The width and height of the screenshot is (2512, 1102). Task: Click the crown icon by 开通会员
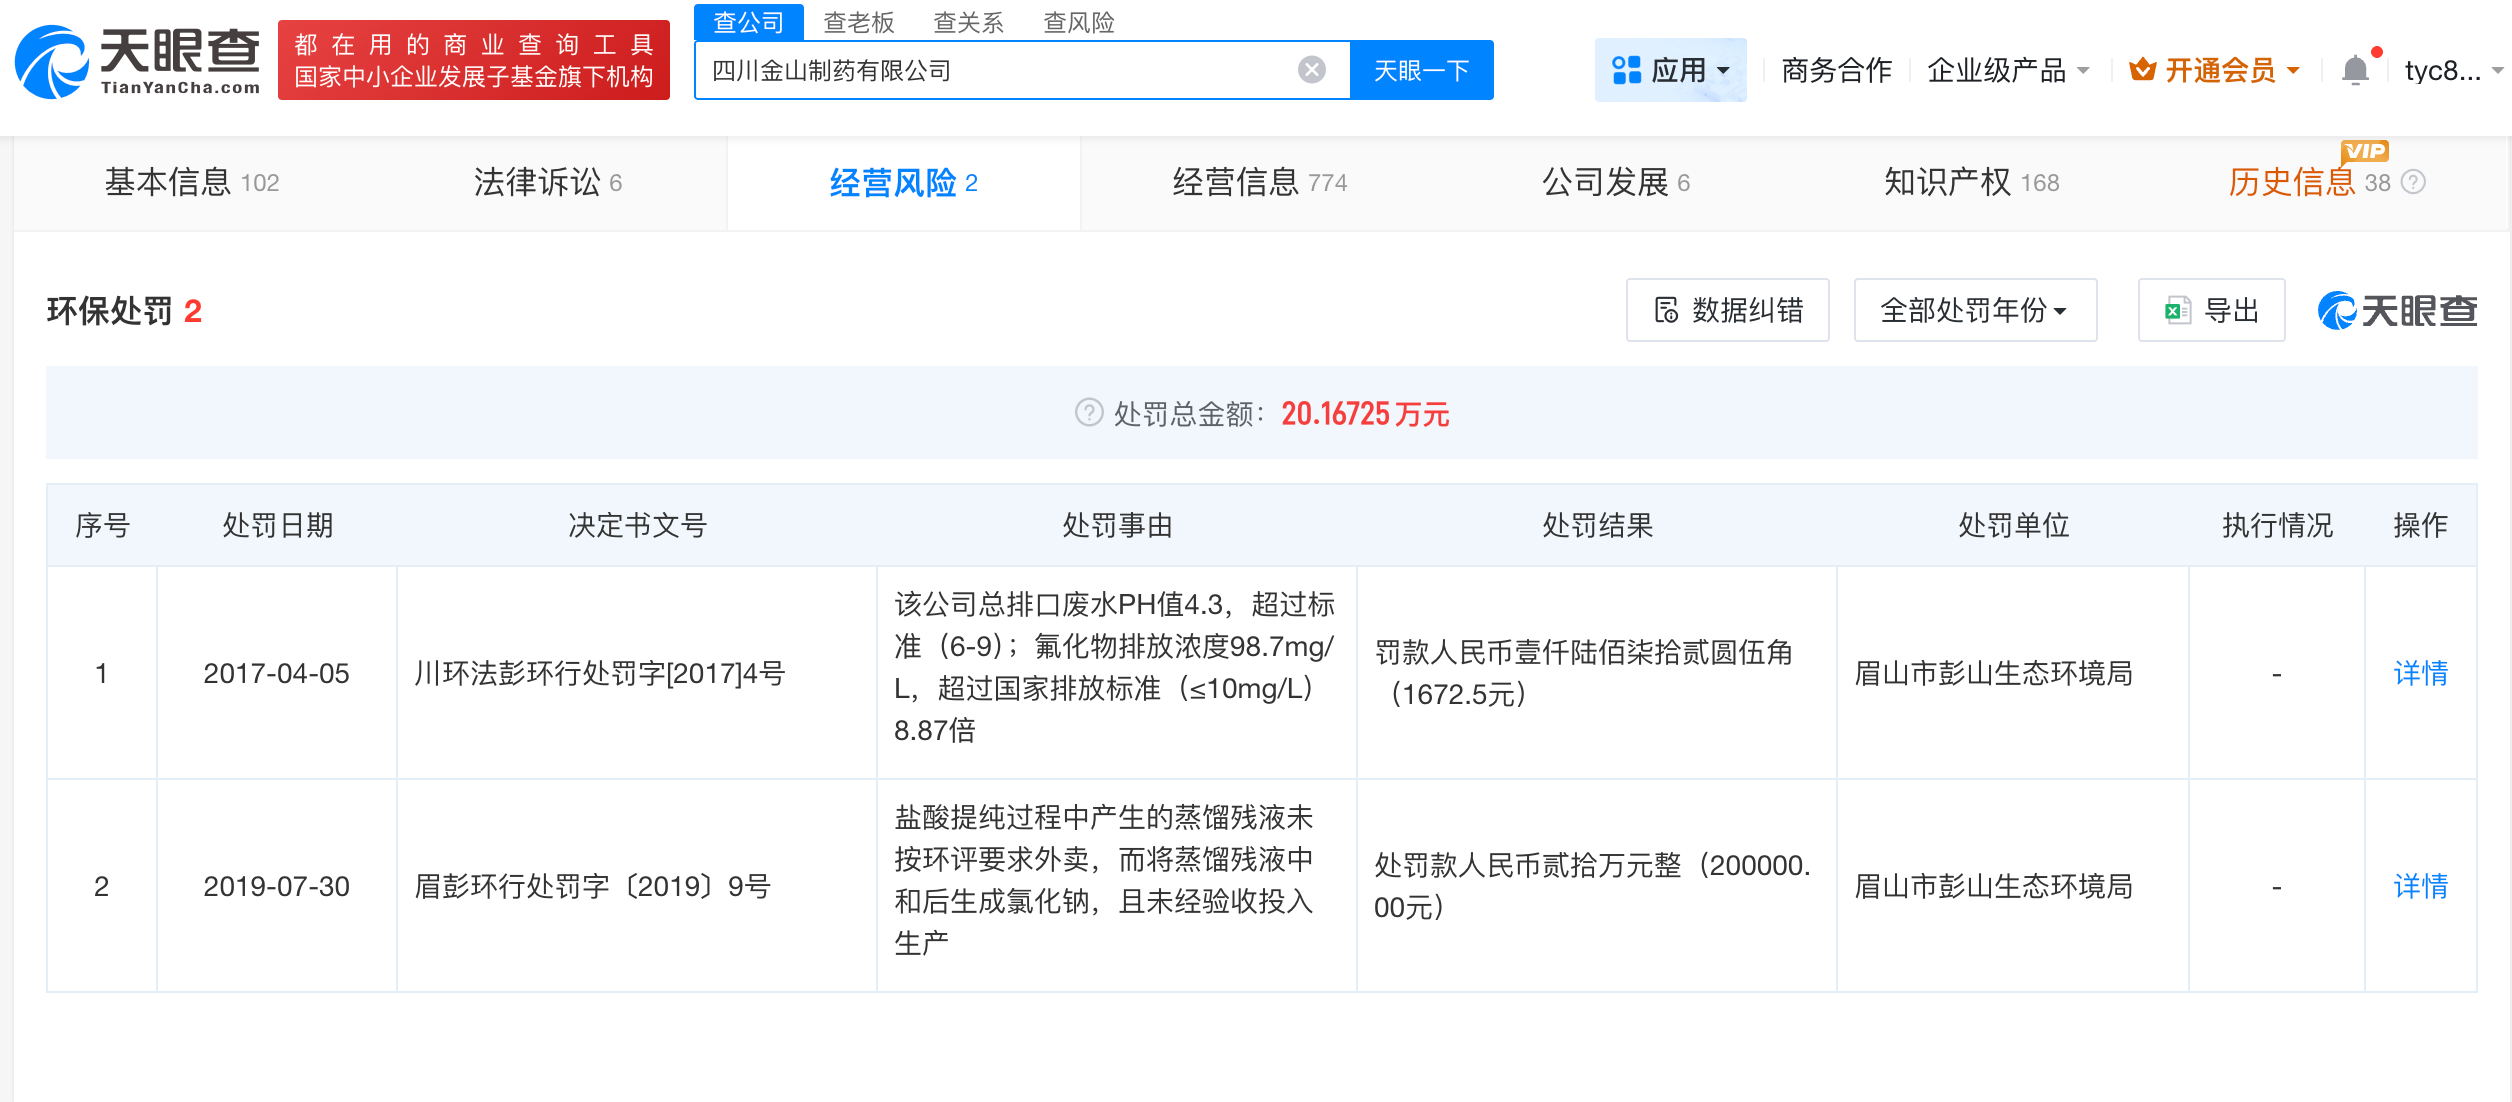(x=2141, y=70)
